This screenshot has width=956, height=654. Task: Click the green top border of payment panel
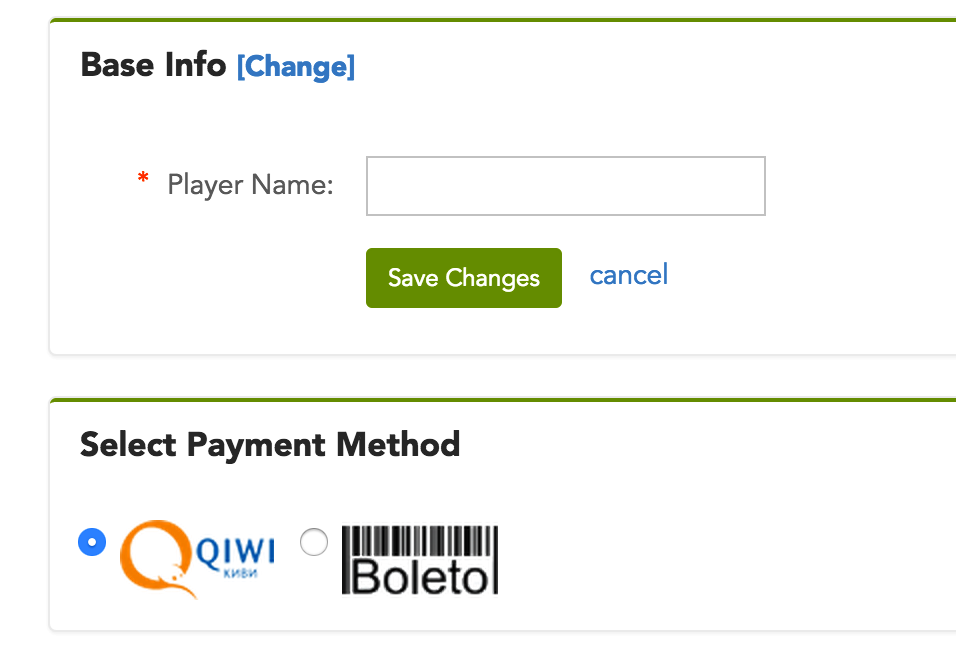[500, 399]
